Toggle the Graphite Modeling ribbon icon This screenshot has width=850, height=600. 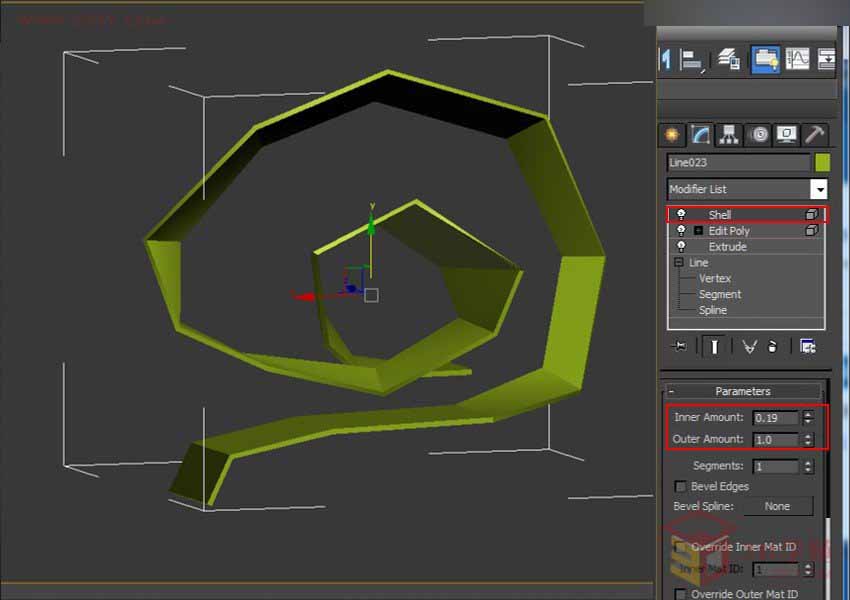pos(765,59)
